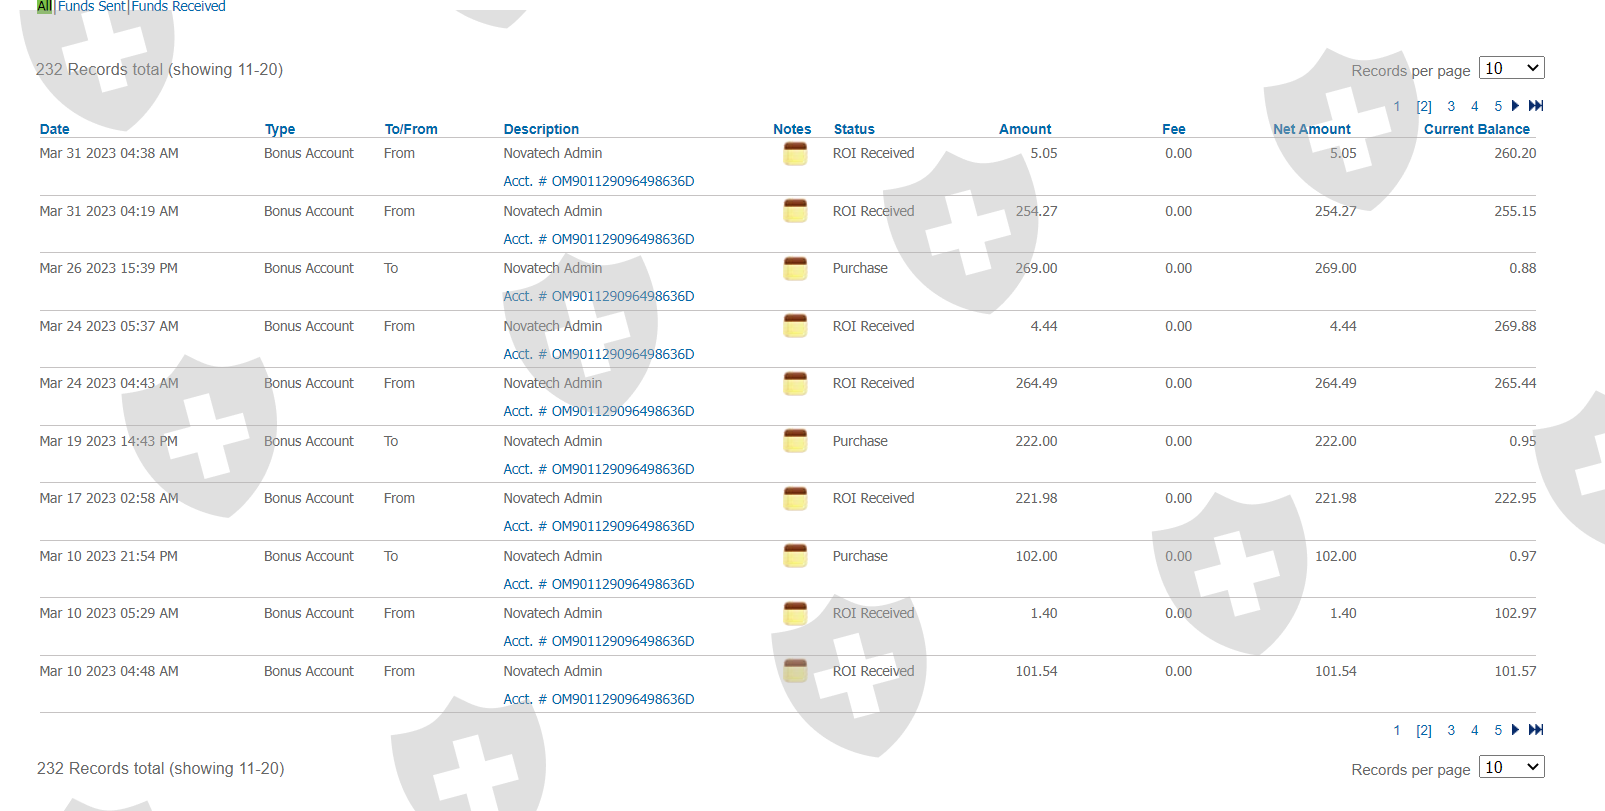Viewport: 1605px width, 811px height.
Task: Open notes for Mar 24 05:37 AM transaction
Action: [795, 326]
